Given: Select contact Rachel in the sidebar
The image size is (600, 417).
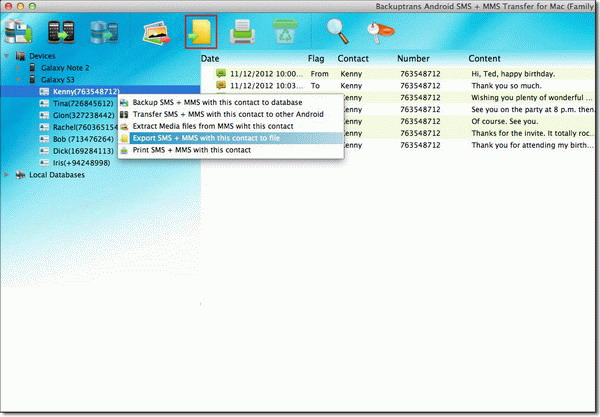Looking at the screenshot, I should pos(85,127).
